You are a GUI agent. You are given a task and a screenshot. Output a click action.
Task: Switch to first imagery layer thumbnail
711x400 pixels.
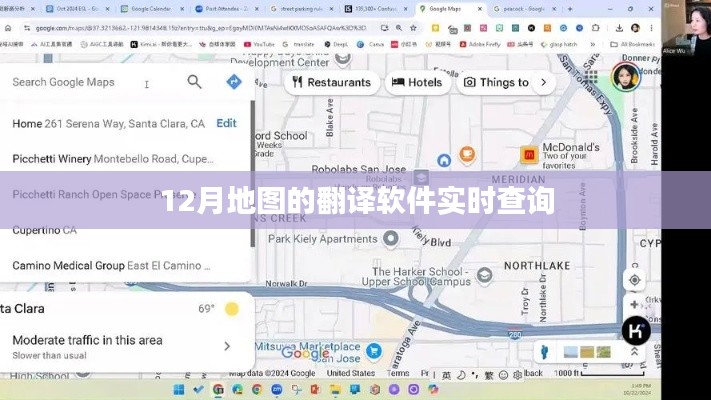coord(570,352)
